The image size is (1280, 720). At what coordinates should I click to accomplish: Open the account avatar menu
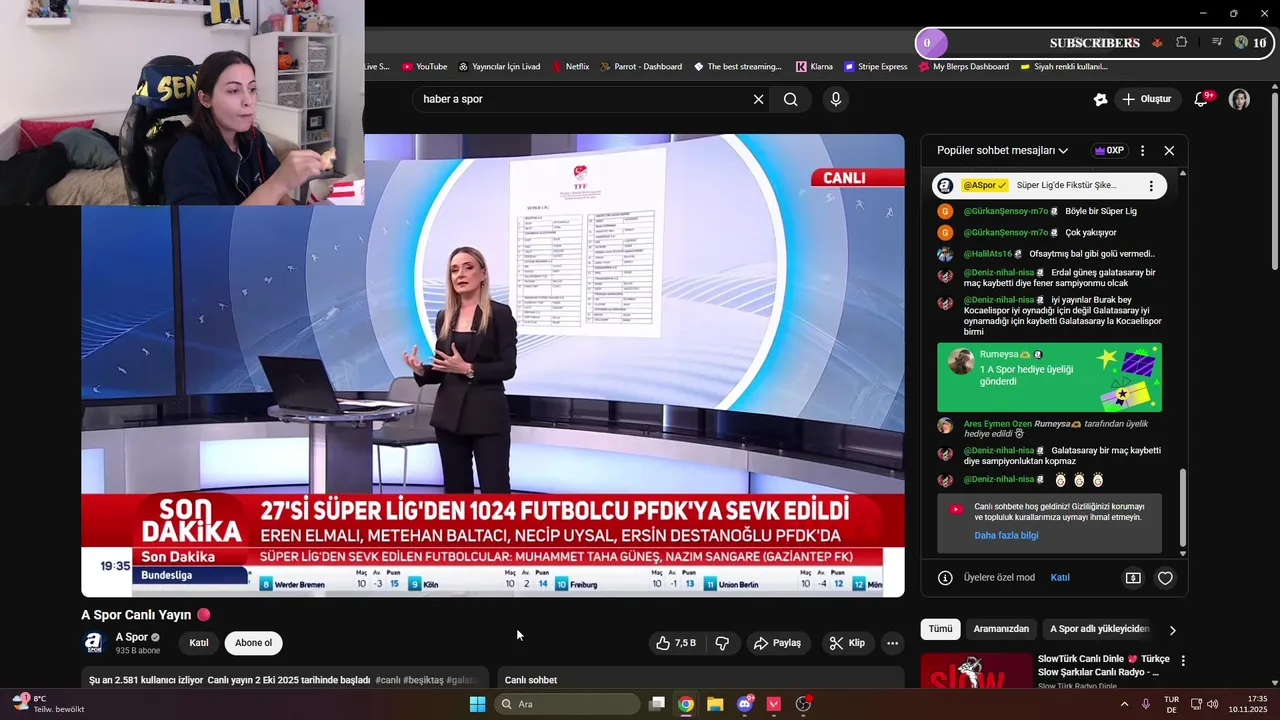coord(1239,99)
